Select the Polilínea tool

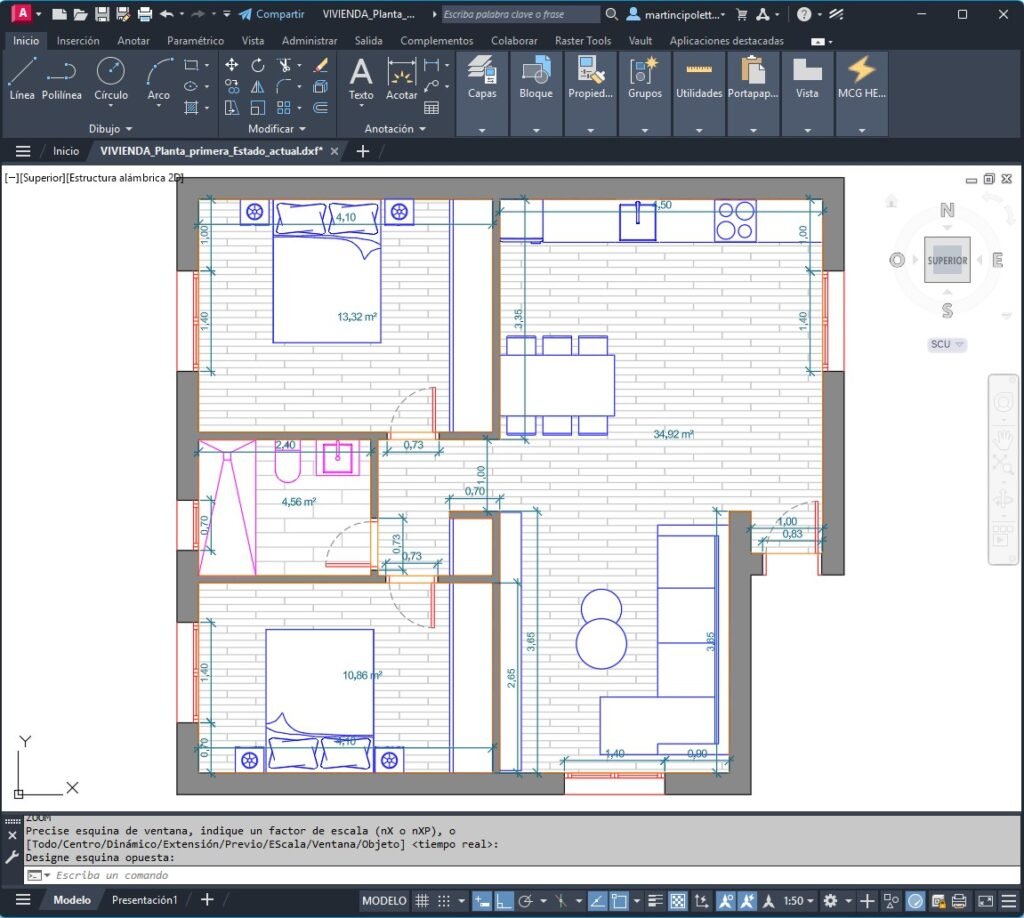click(61, 78)
